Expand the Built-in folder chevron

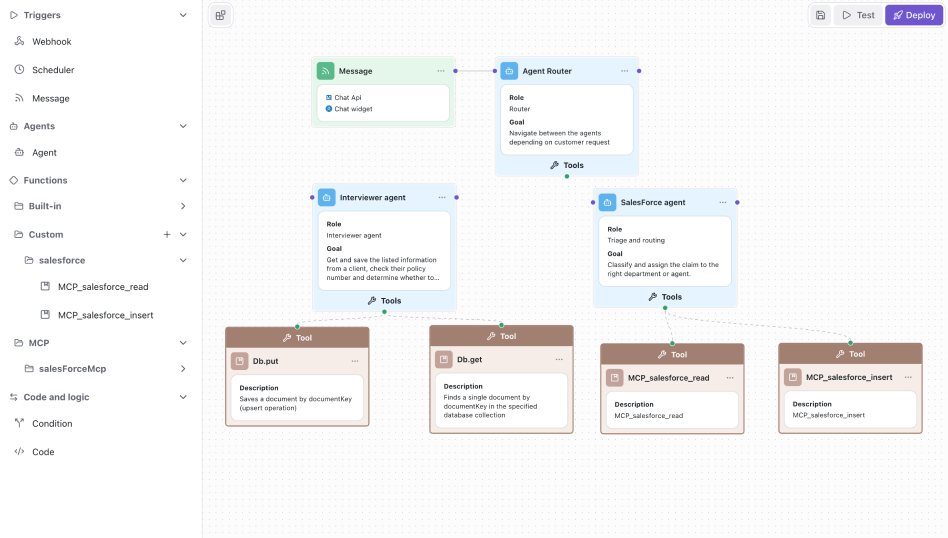click(x=183, y=206)
